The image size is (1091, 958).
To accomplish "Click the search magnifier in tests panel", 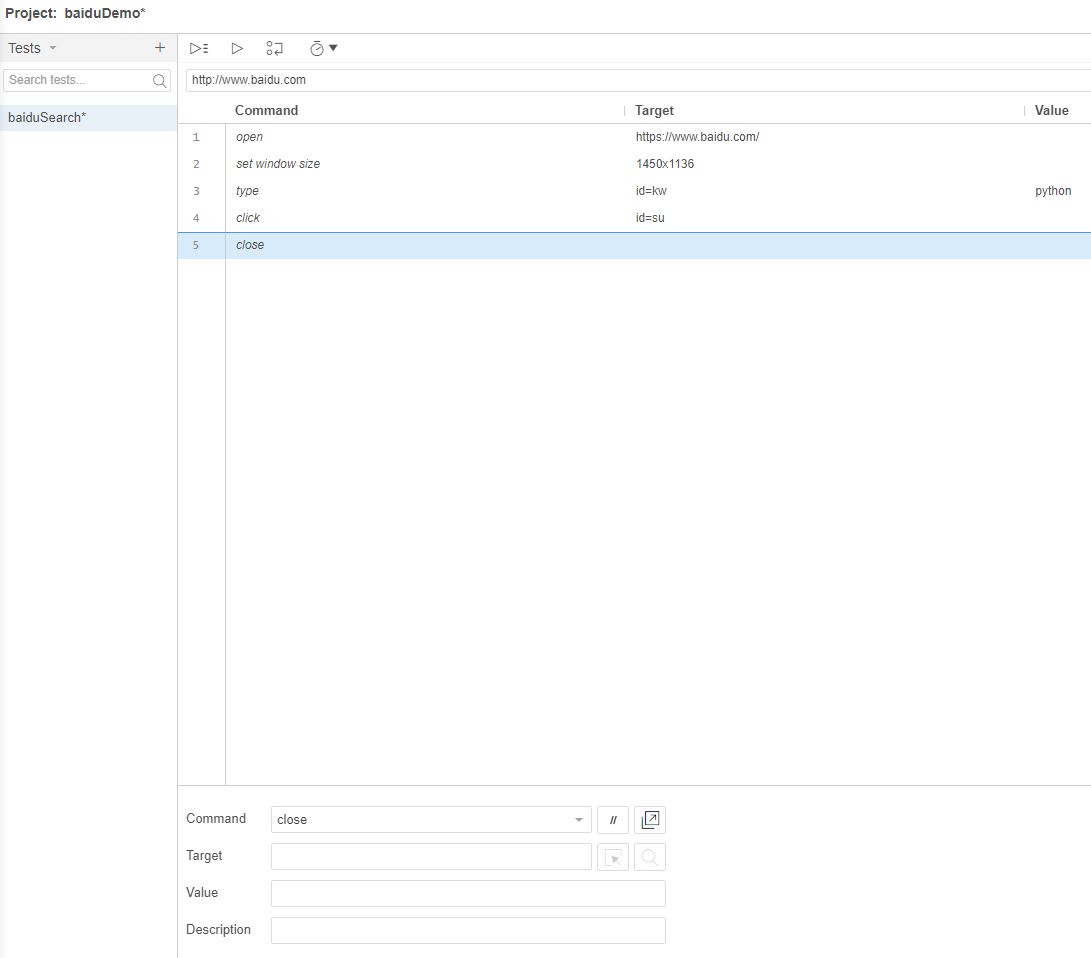I will (160, 81).
